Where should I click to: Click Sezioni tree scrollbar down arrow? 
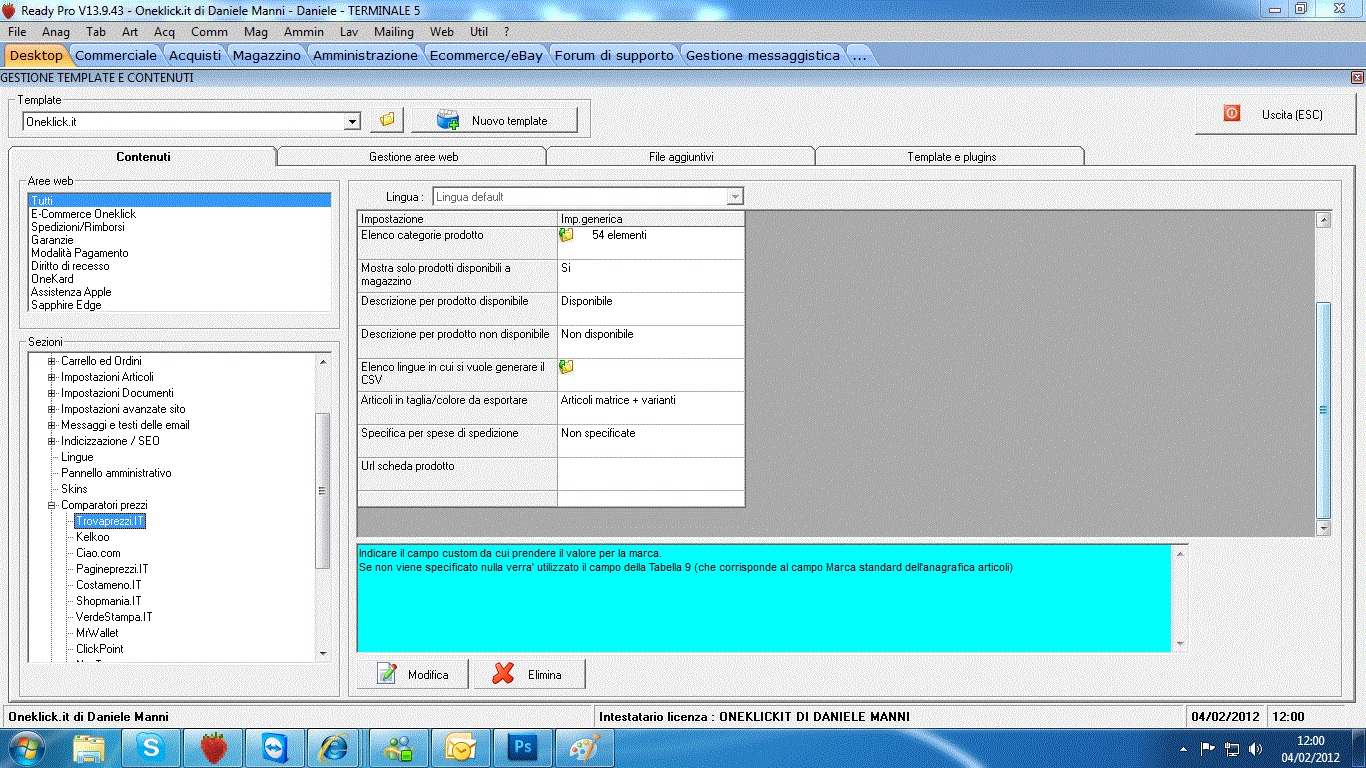coord(322,653)
